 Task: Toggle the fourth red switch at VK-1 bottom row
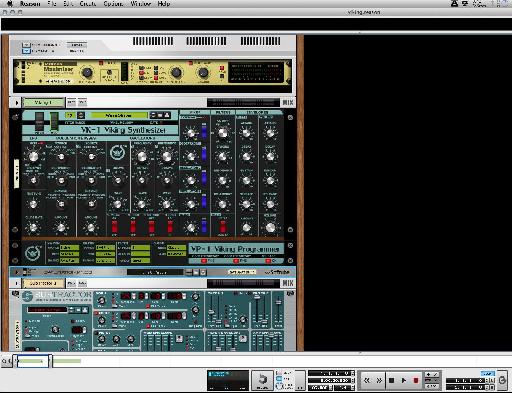(170, 226)
